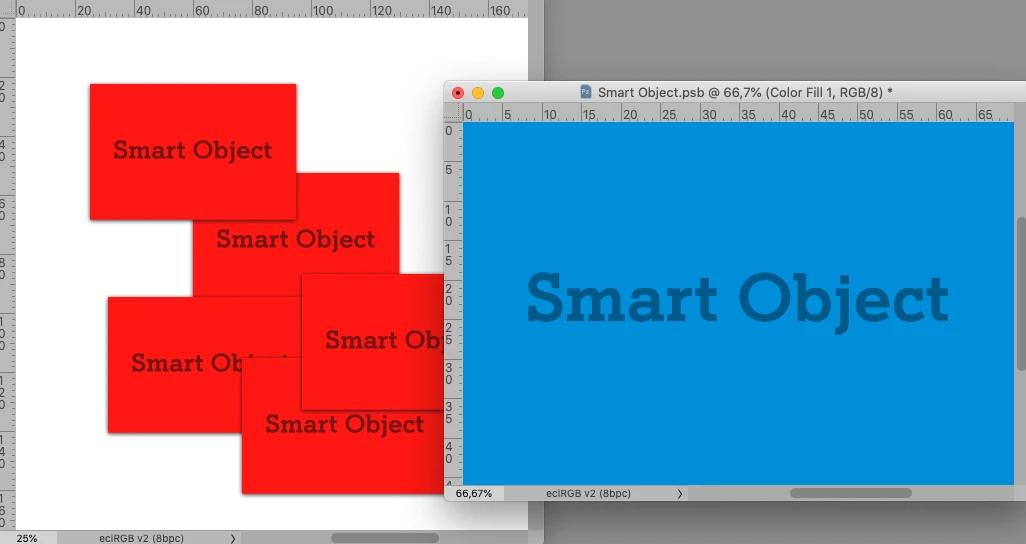Click eciRGB v2 (8bpc) status in Smart Object.psb window
Screen dimensions: 1026x544
coord(588,494)
